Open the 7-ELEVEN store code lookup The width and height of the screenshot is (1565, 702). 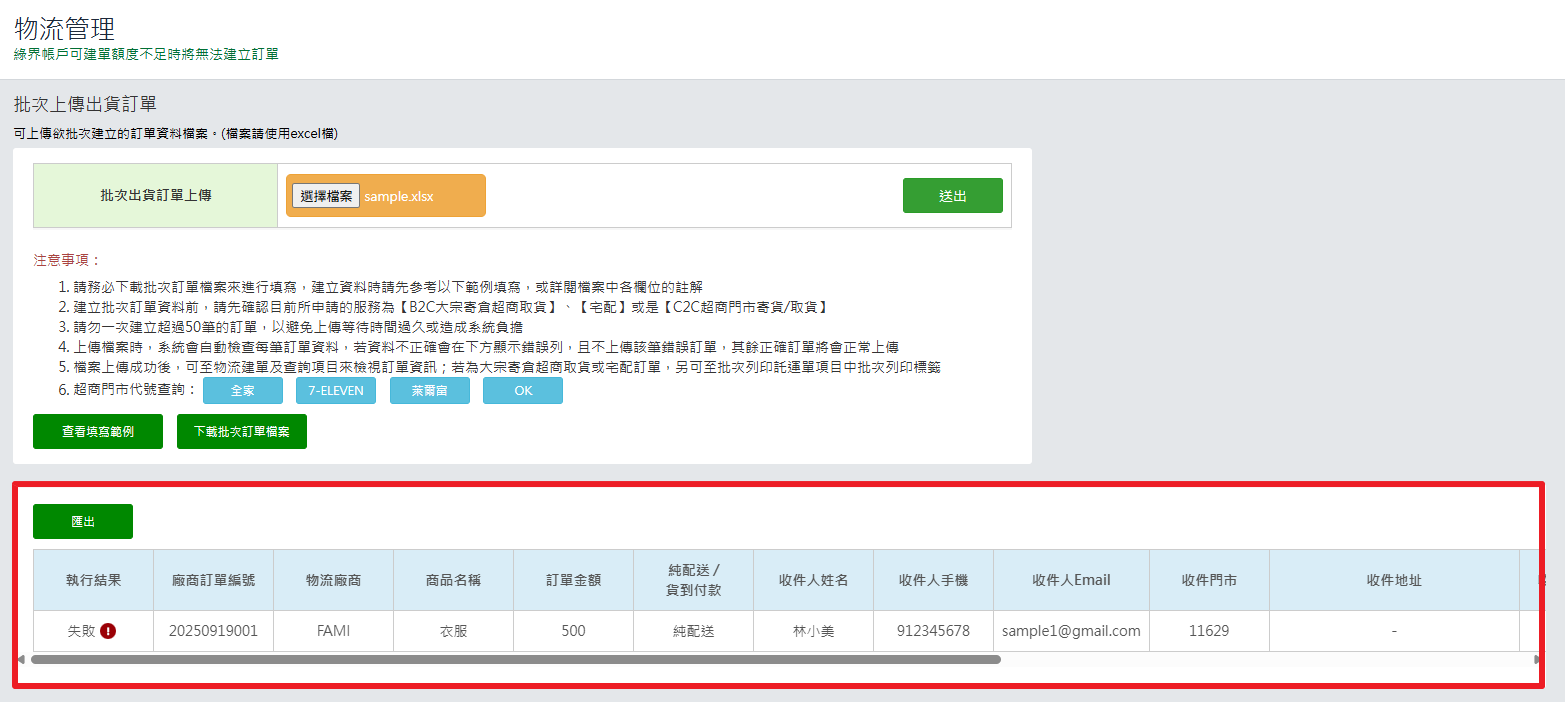coord(336,391)
